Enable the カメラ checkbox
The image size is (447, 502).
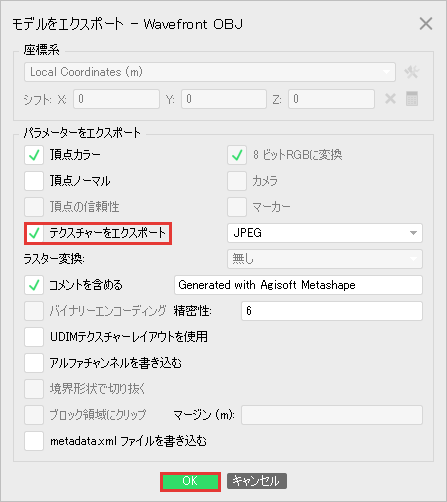point(237,181)
